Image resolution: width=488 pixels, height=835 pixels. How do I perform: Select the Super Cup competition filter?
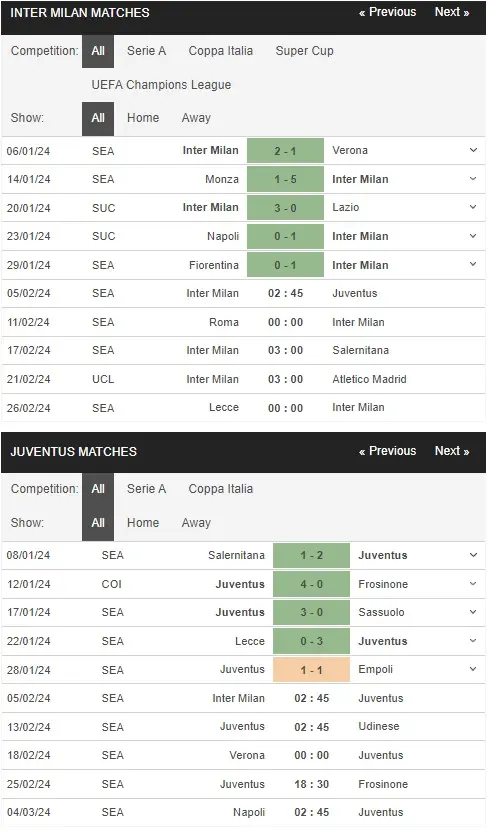[x=304, y=51]
